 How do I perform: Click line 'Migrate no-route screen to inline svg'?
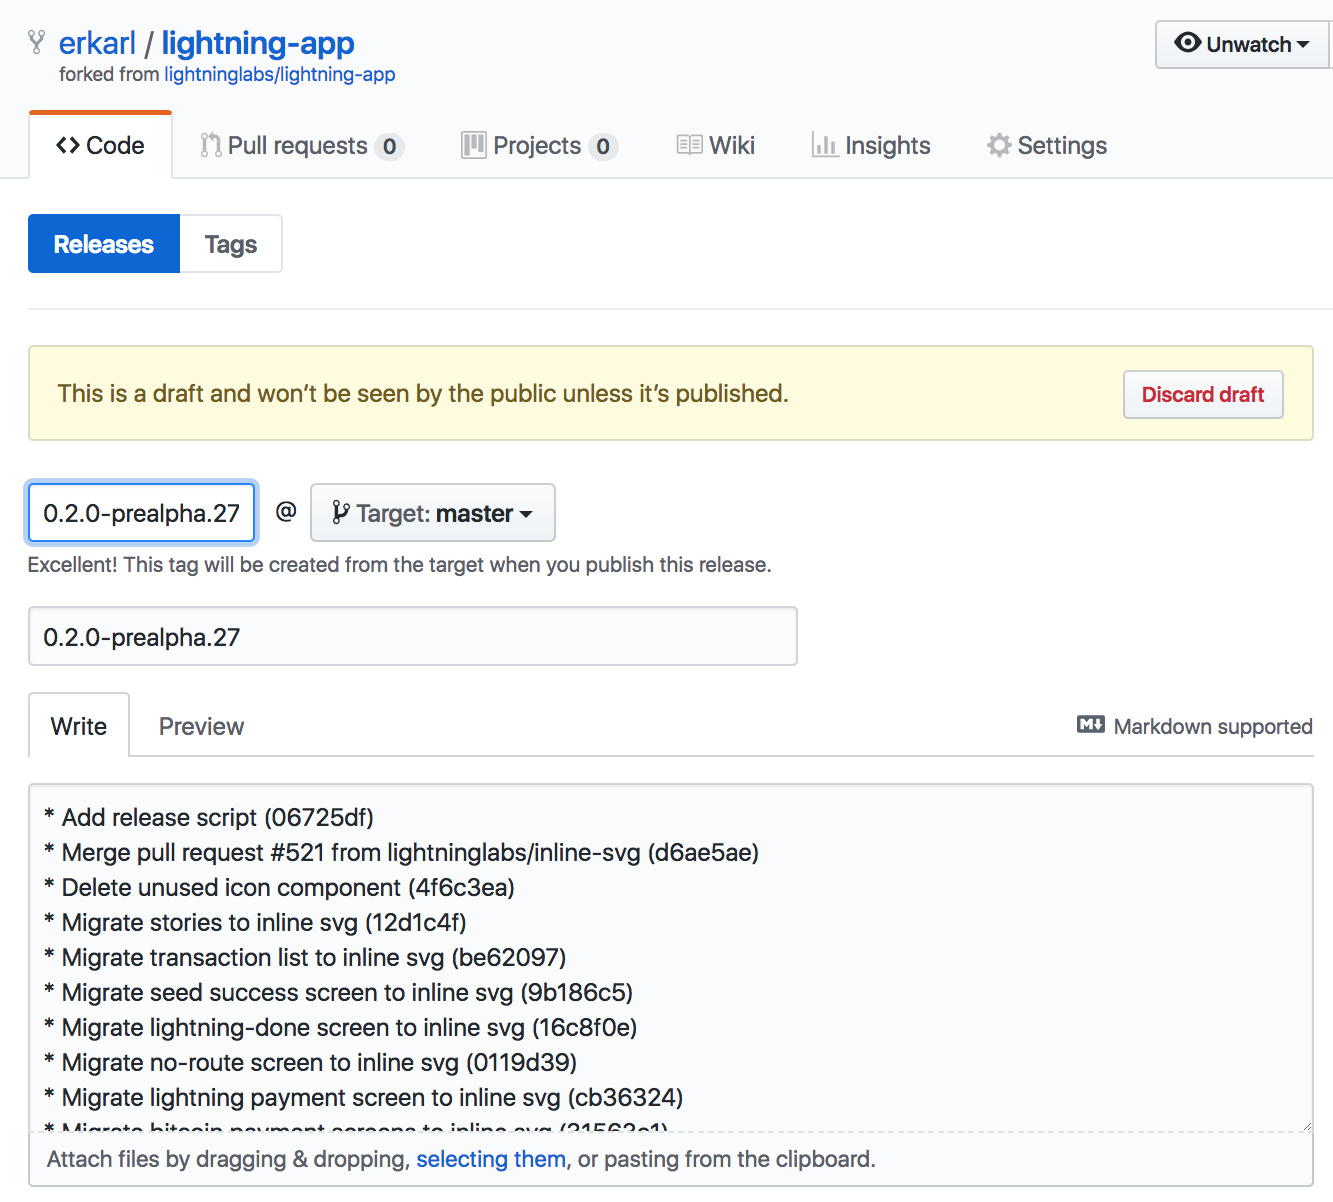pos(310,1062)
